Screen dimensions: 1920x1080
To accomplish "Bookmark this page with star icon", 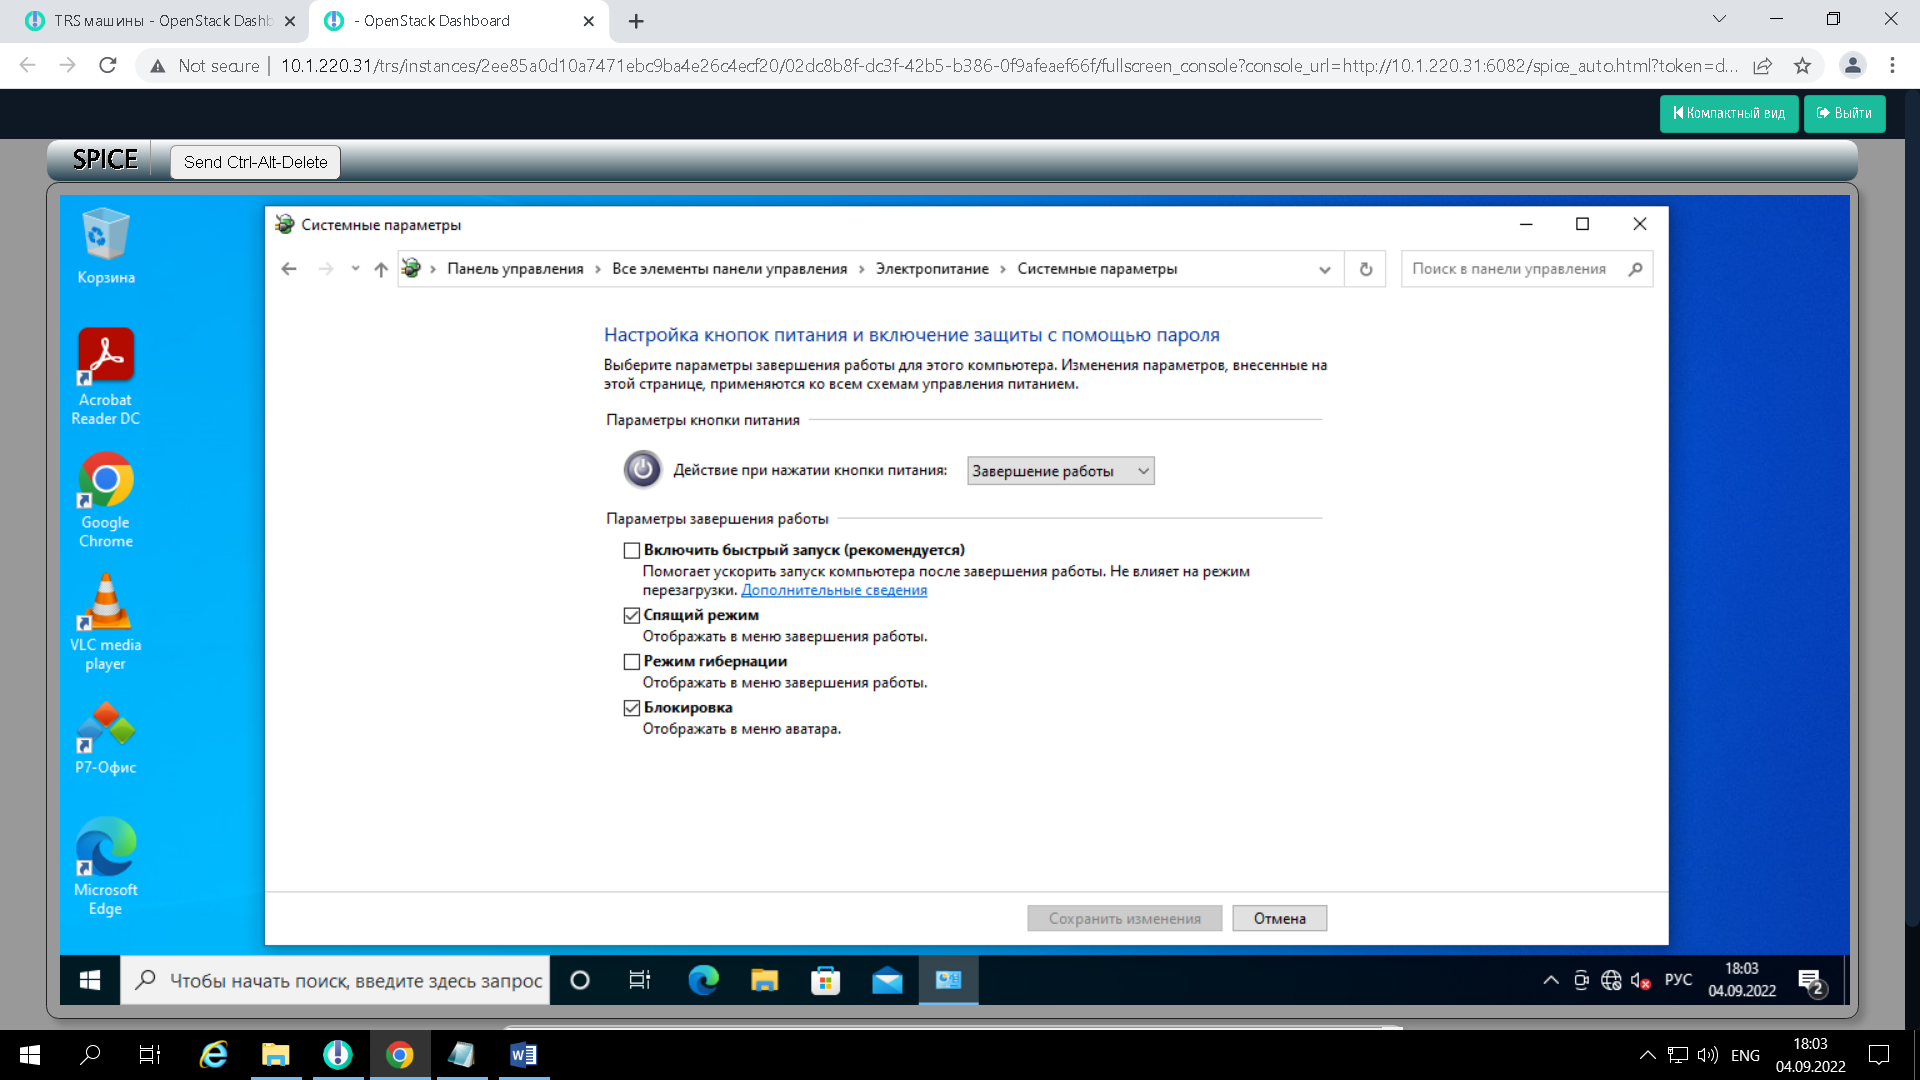I will (x=1802, y=66).
